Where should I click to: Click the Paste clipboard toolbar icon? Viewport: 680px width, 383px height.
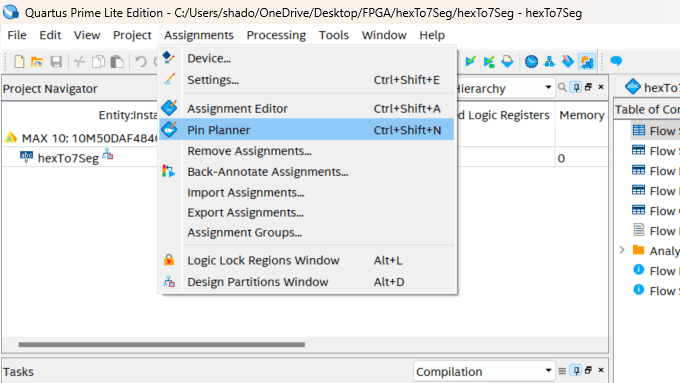point(117,62)
